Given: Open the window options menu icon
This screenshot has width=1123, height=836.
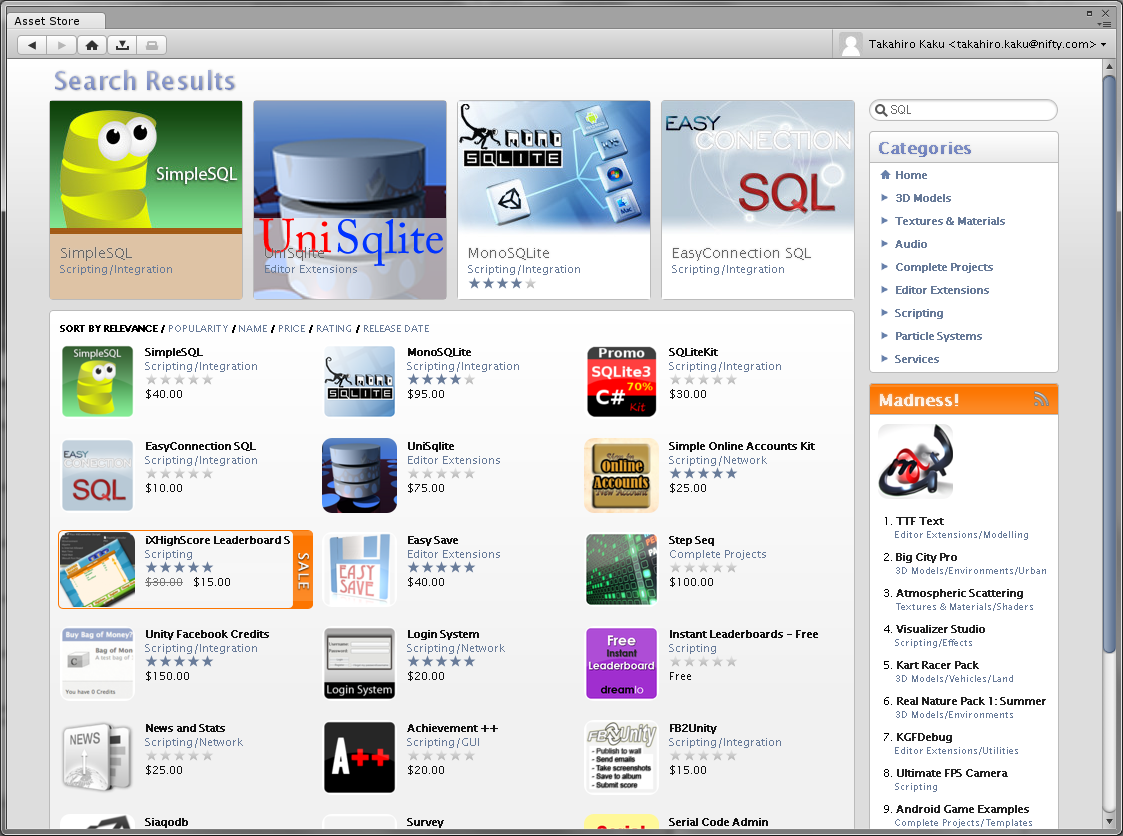Looking at the screenshot, I should click(1106, 24).
